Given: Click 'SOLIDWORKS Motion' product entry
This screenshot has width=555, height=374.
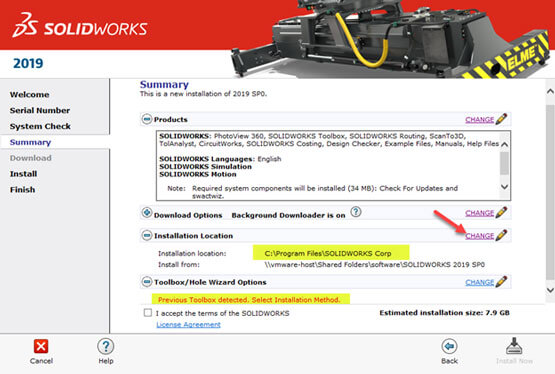Looking at the screenshot, I should (198, 174).
